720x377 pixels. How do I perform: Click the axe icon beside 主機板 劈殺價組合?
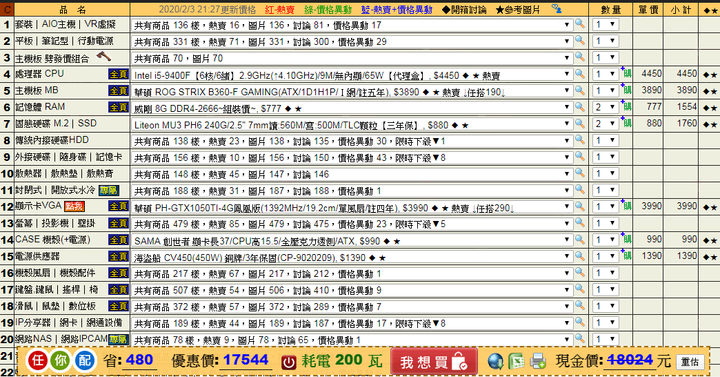(x=104, y=56)
